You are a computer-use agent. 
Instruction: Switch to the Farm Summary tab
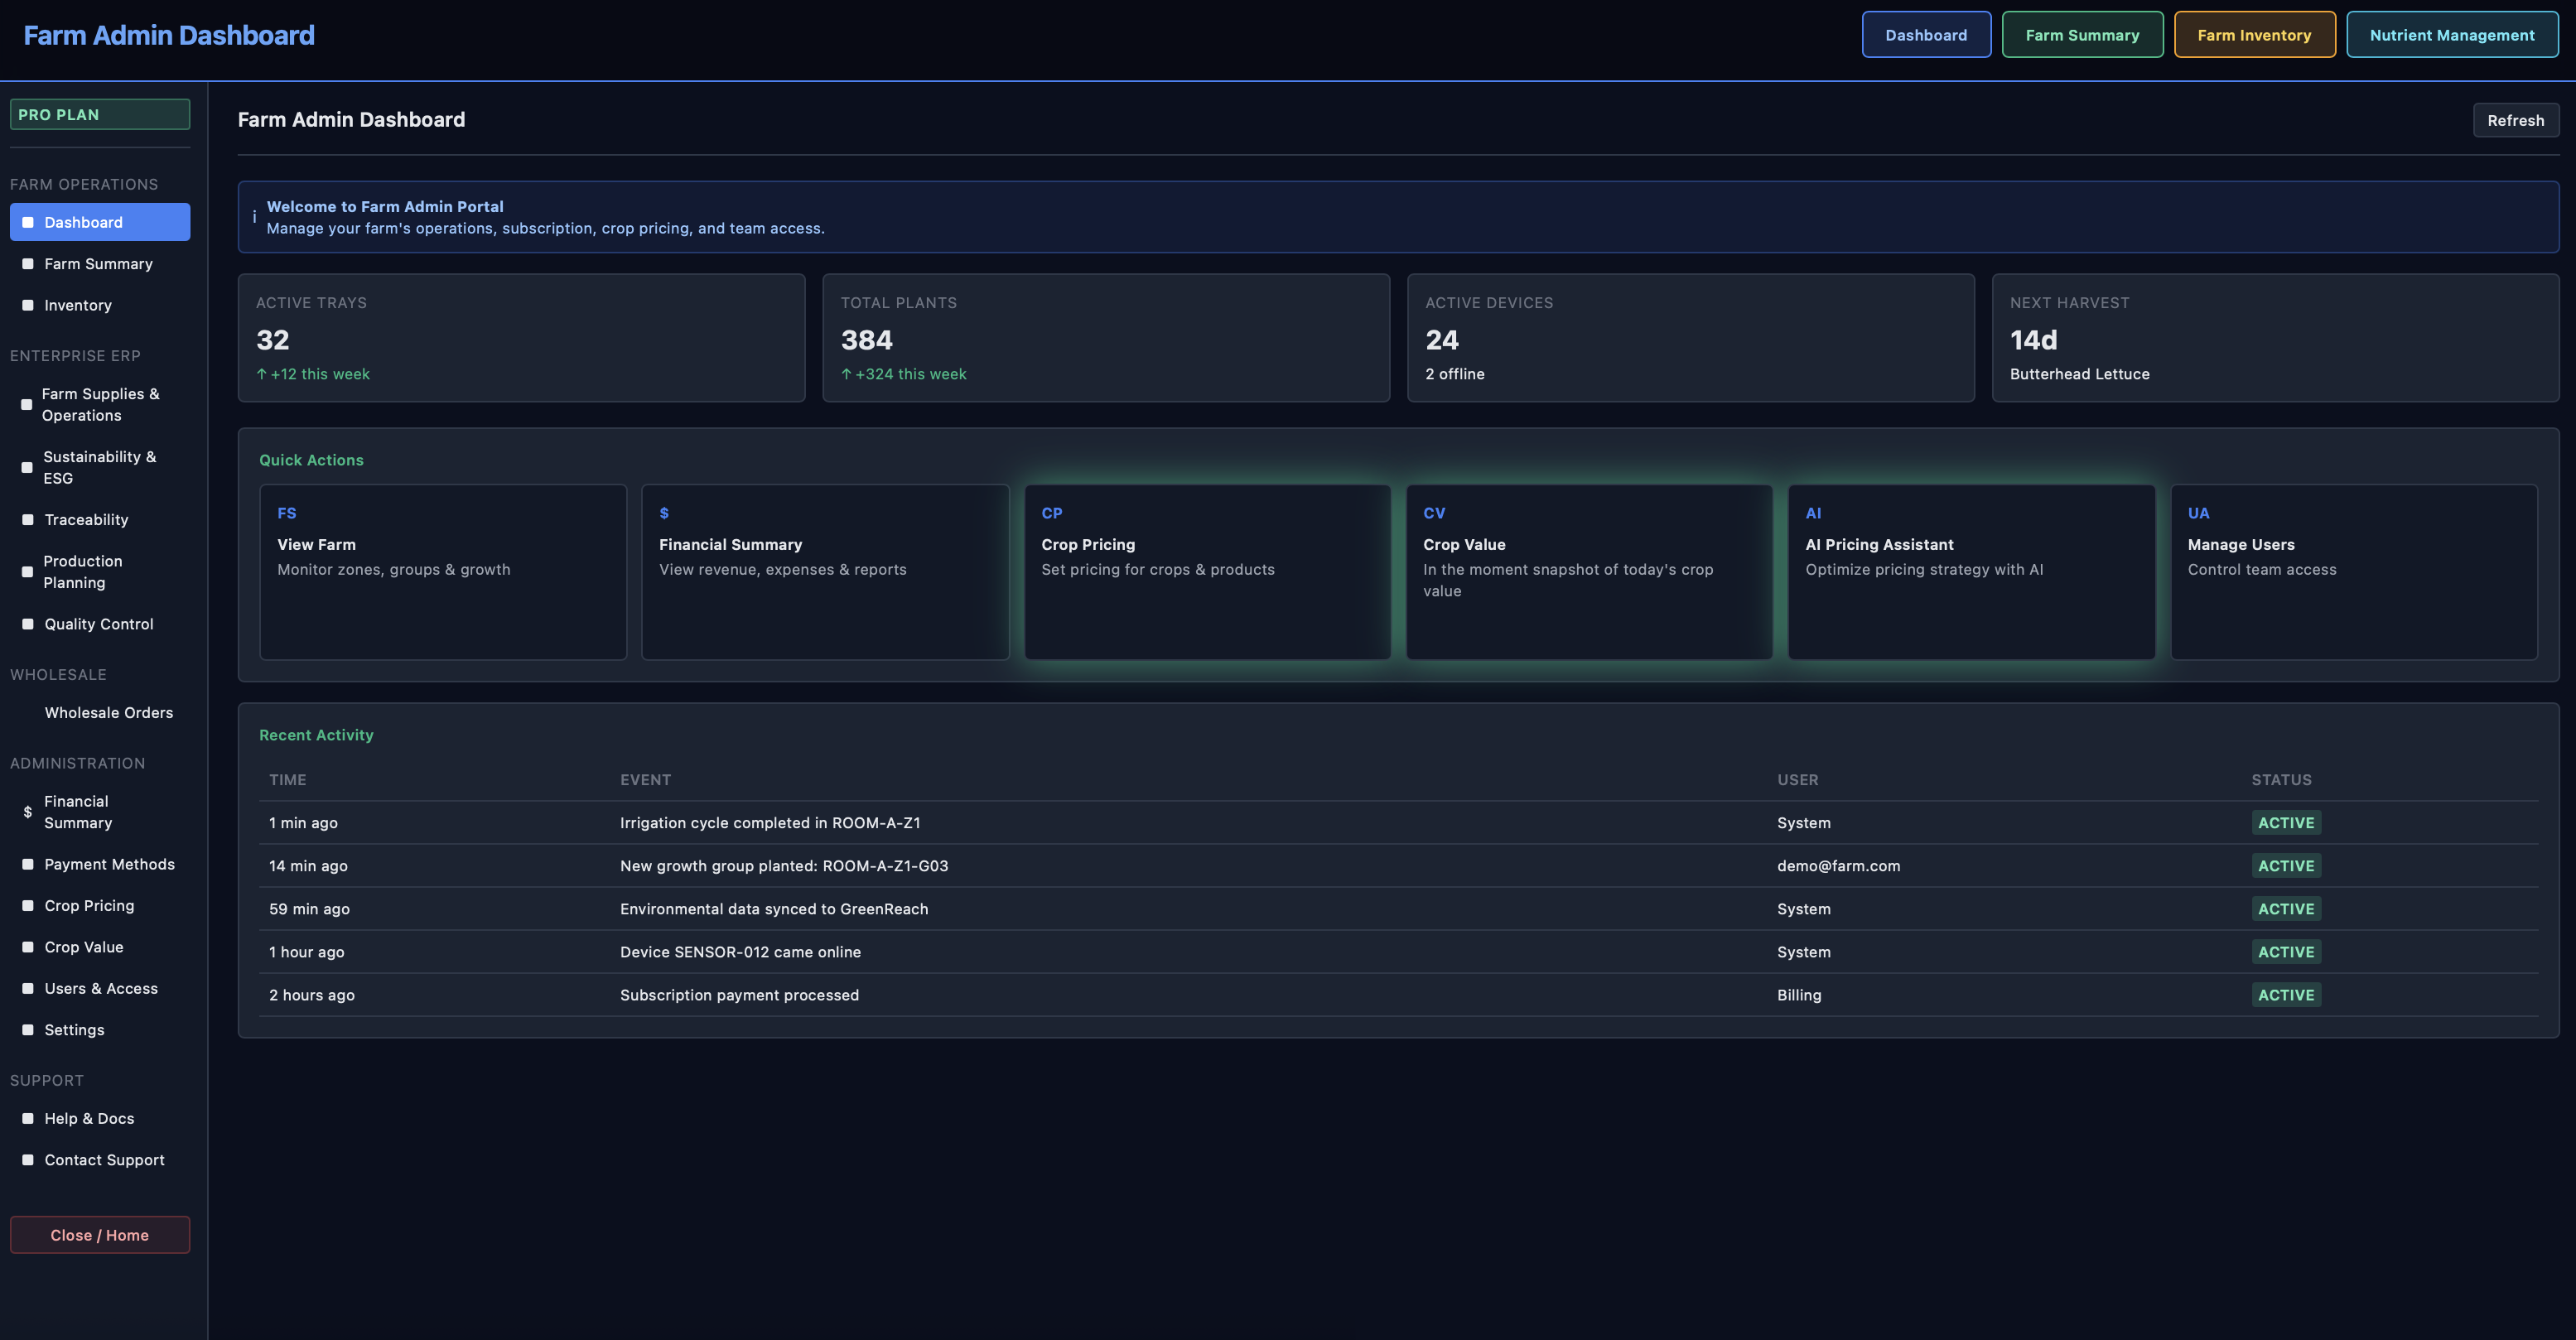pyautogui.click(x=2082, y=34)
